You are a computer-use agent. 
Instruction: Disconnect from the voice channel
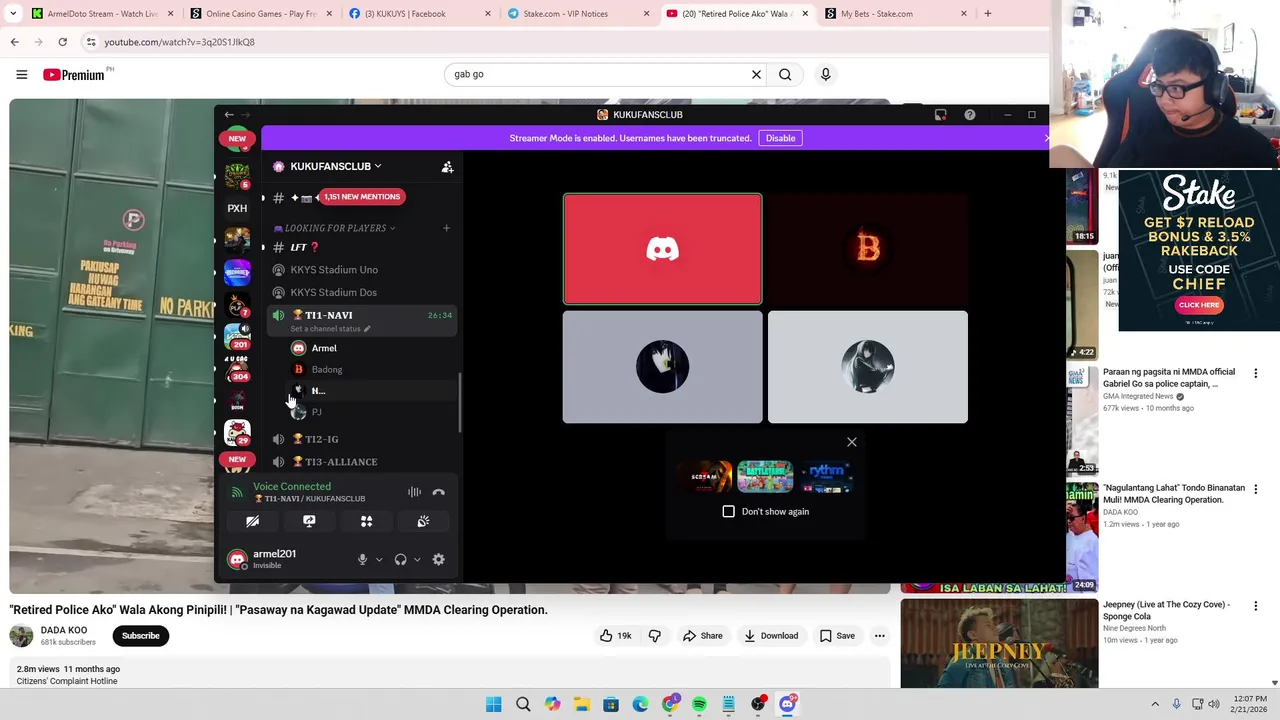point(438,492)
